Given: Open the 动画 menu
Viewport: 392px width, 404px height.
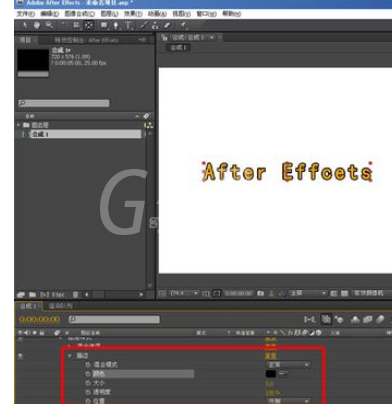Looking at the screenshot, I should (x=157, y=14).
